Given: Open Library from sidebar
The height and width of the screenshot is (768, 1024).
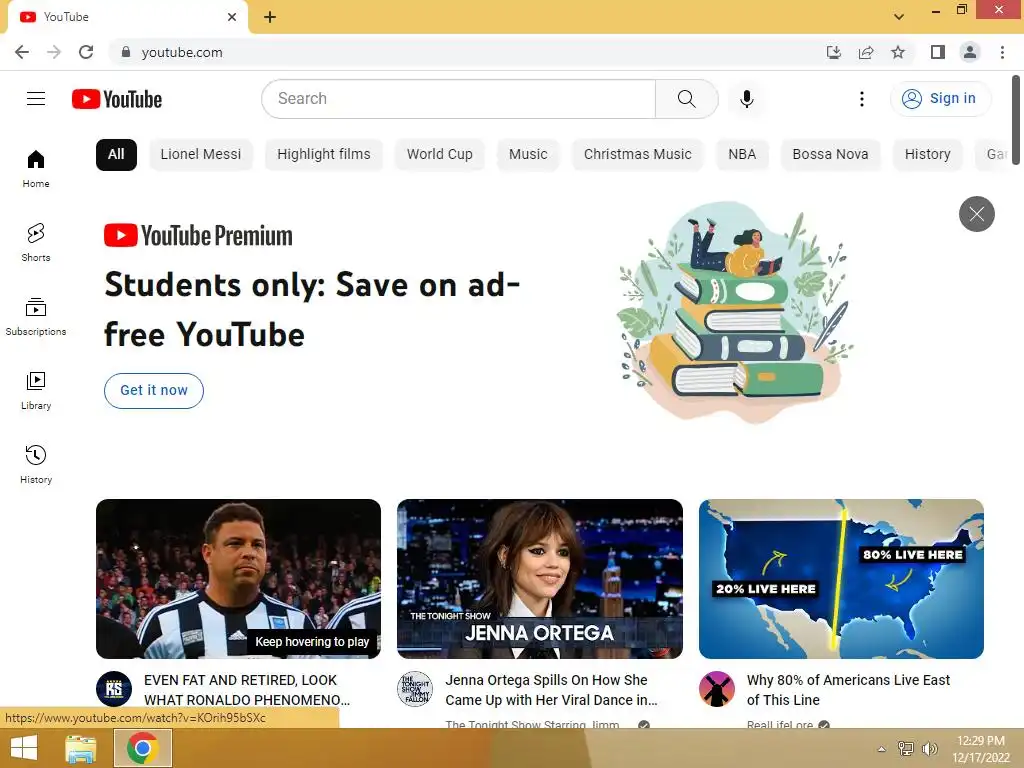Looking at the screenshot, I should pyautogui.click(x=36, y=391).
